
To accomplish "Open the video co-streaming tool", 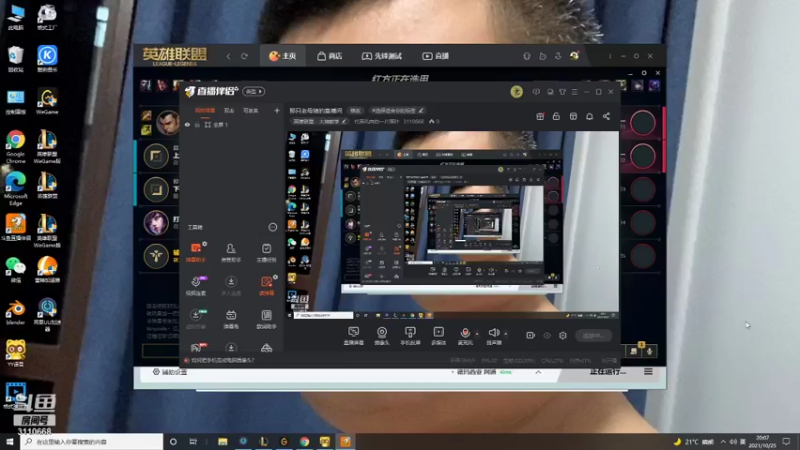I will point(196,286).
